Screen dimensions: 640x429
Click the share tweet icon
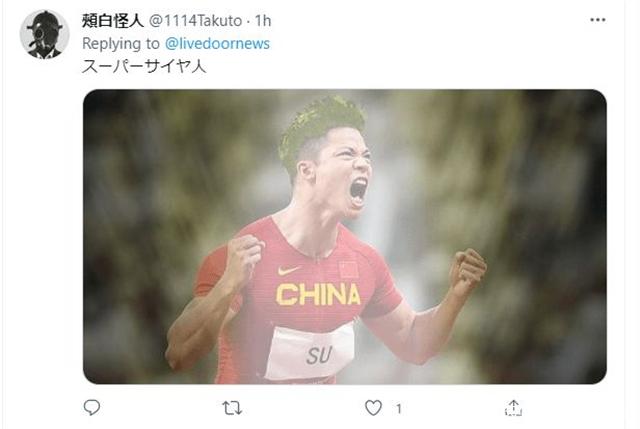tap(513, 408)
